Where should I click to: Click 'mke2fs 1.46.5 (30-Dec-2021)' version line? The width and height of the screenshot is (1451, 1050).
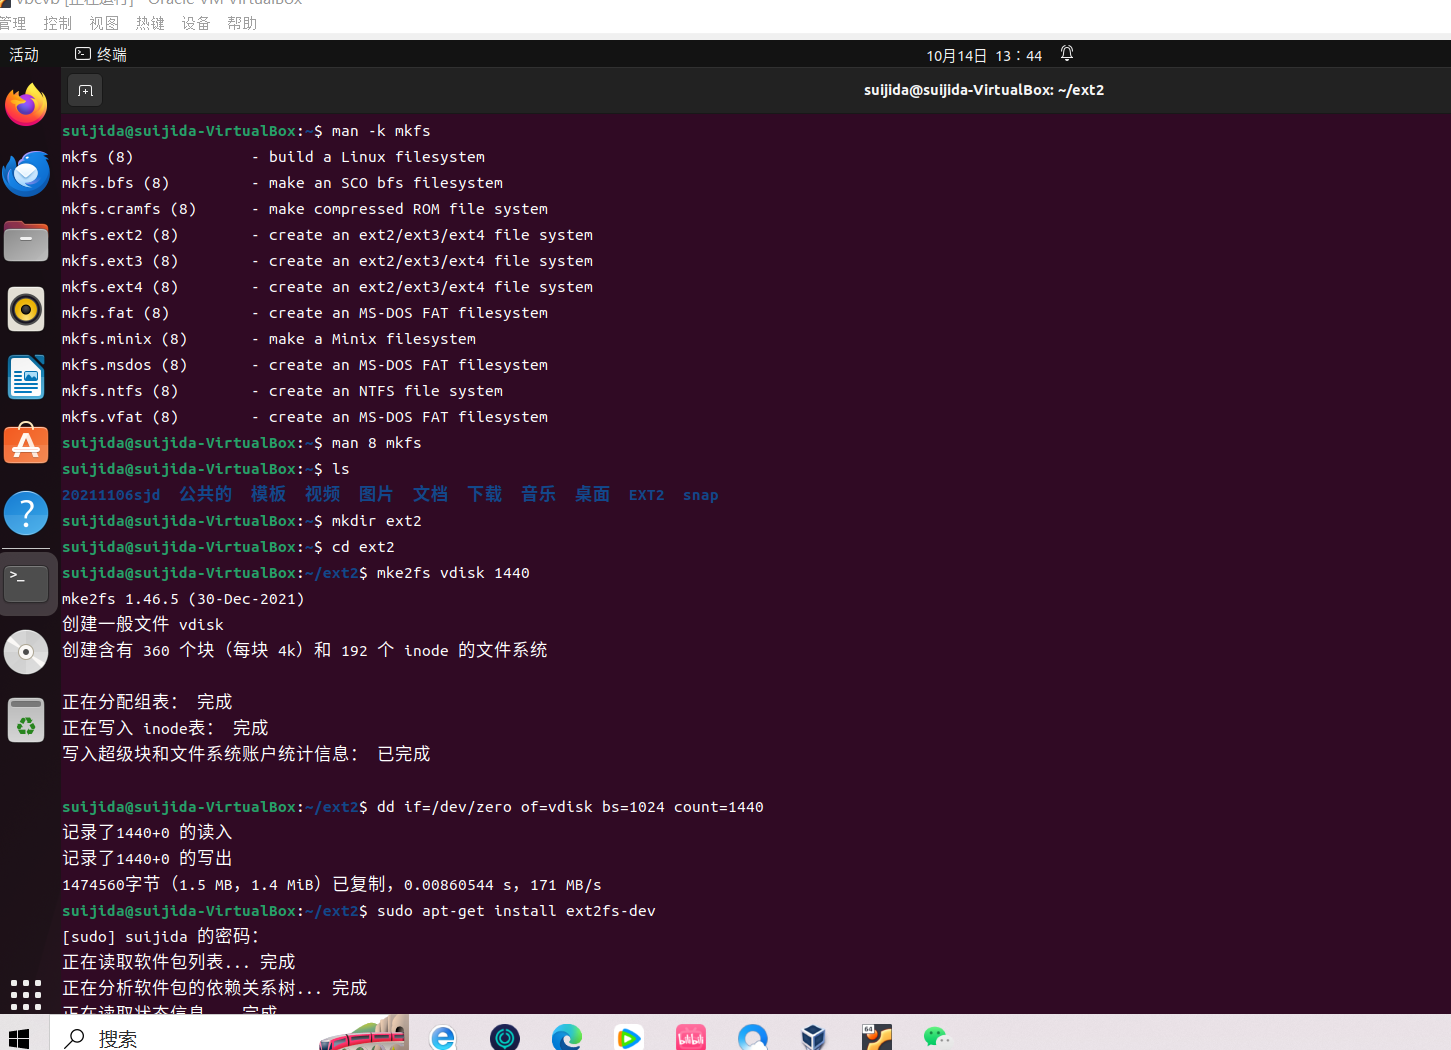click(x=183, y=599)
